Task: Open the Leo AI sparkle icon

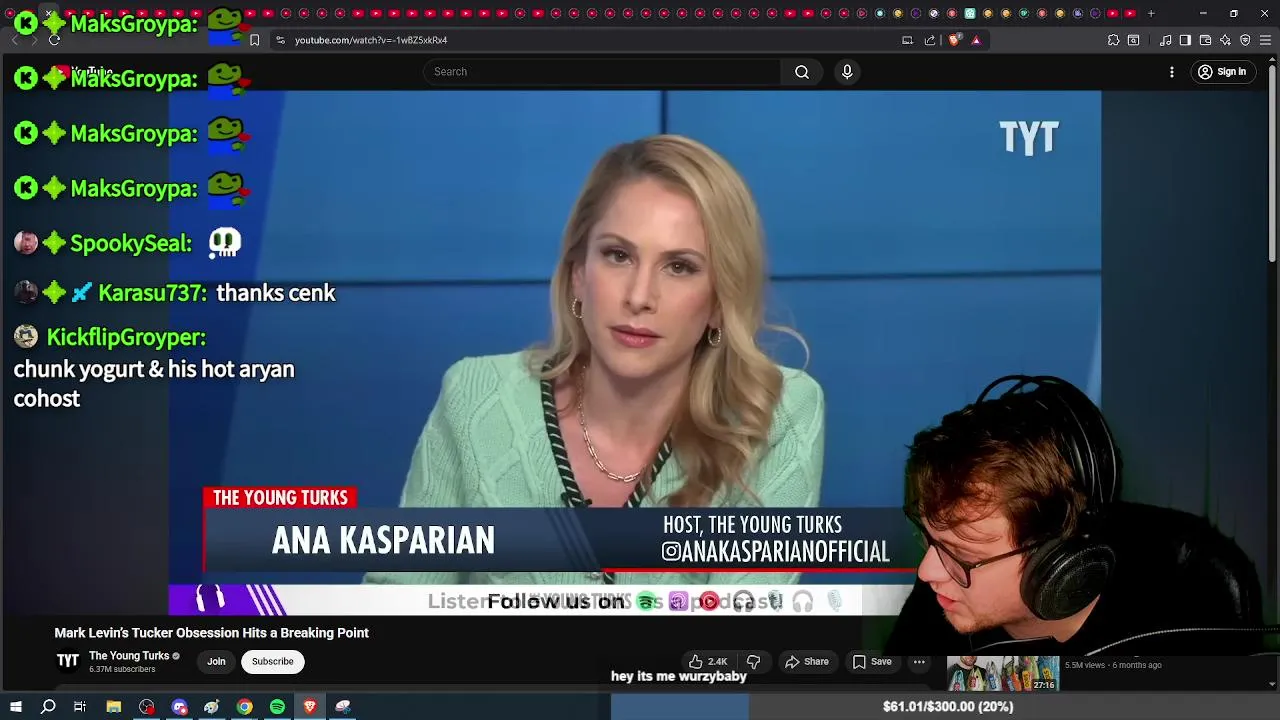Action: 1225,40
